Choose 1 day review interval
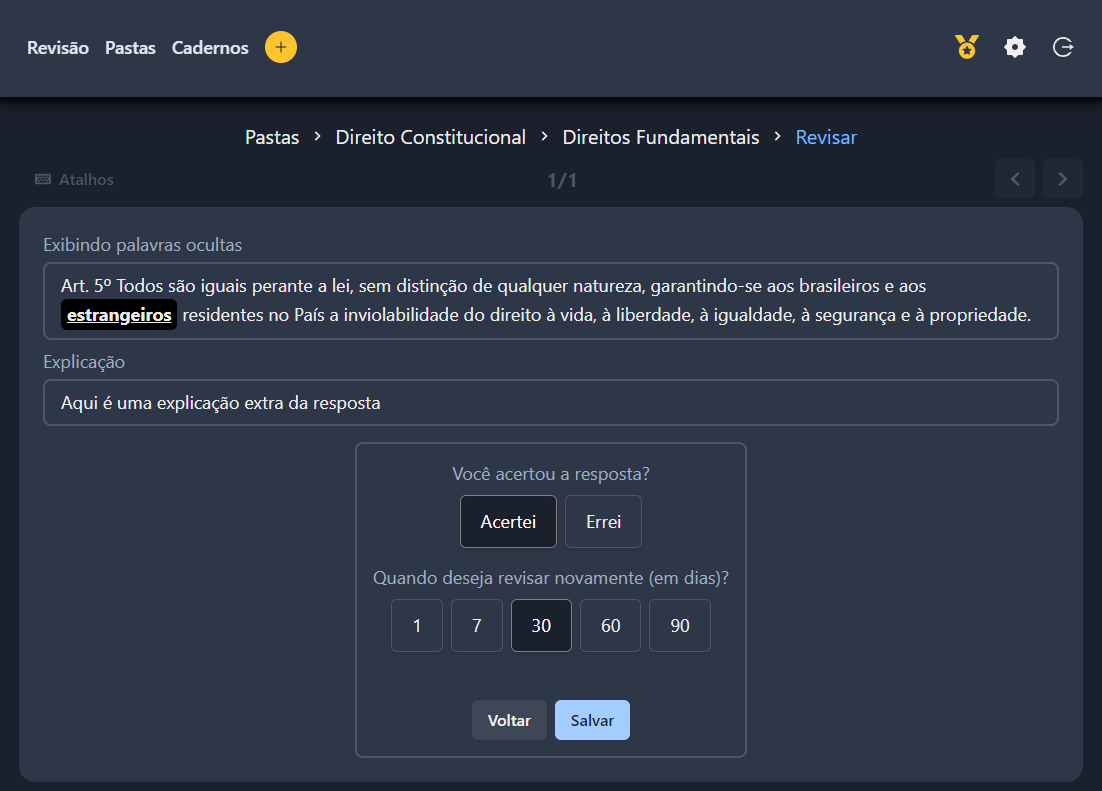 (417, 626)
